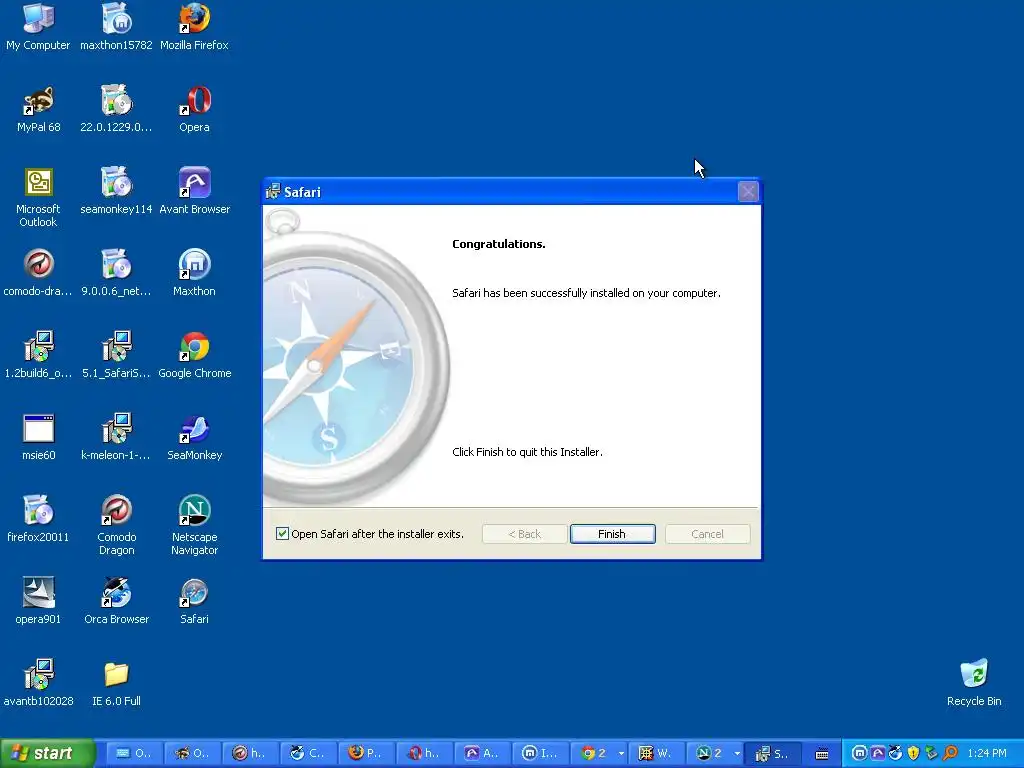
Task: Select the 22.0.1229.0 installer icon
Action: (x=116, y=109)
